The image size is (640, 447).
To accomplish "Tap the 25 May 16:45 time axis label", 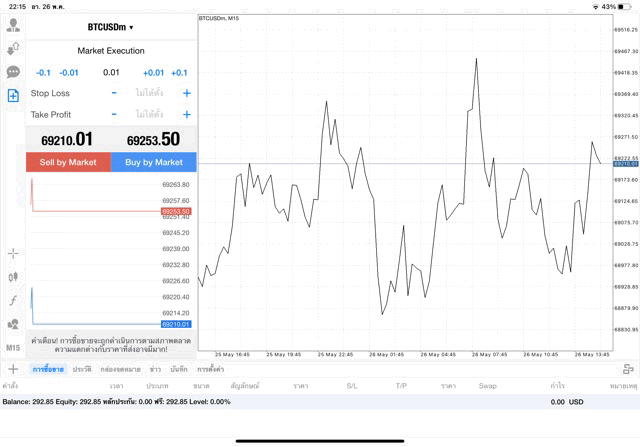I will tap(232, 354).
